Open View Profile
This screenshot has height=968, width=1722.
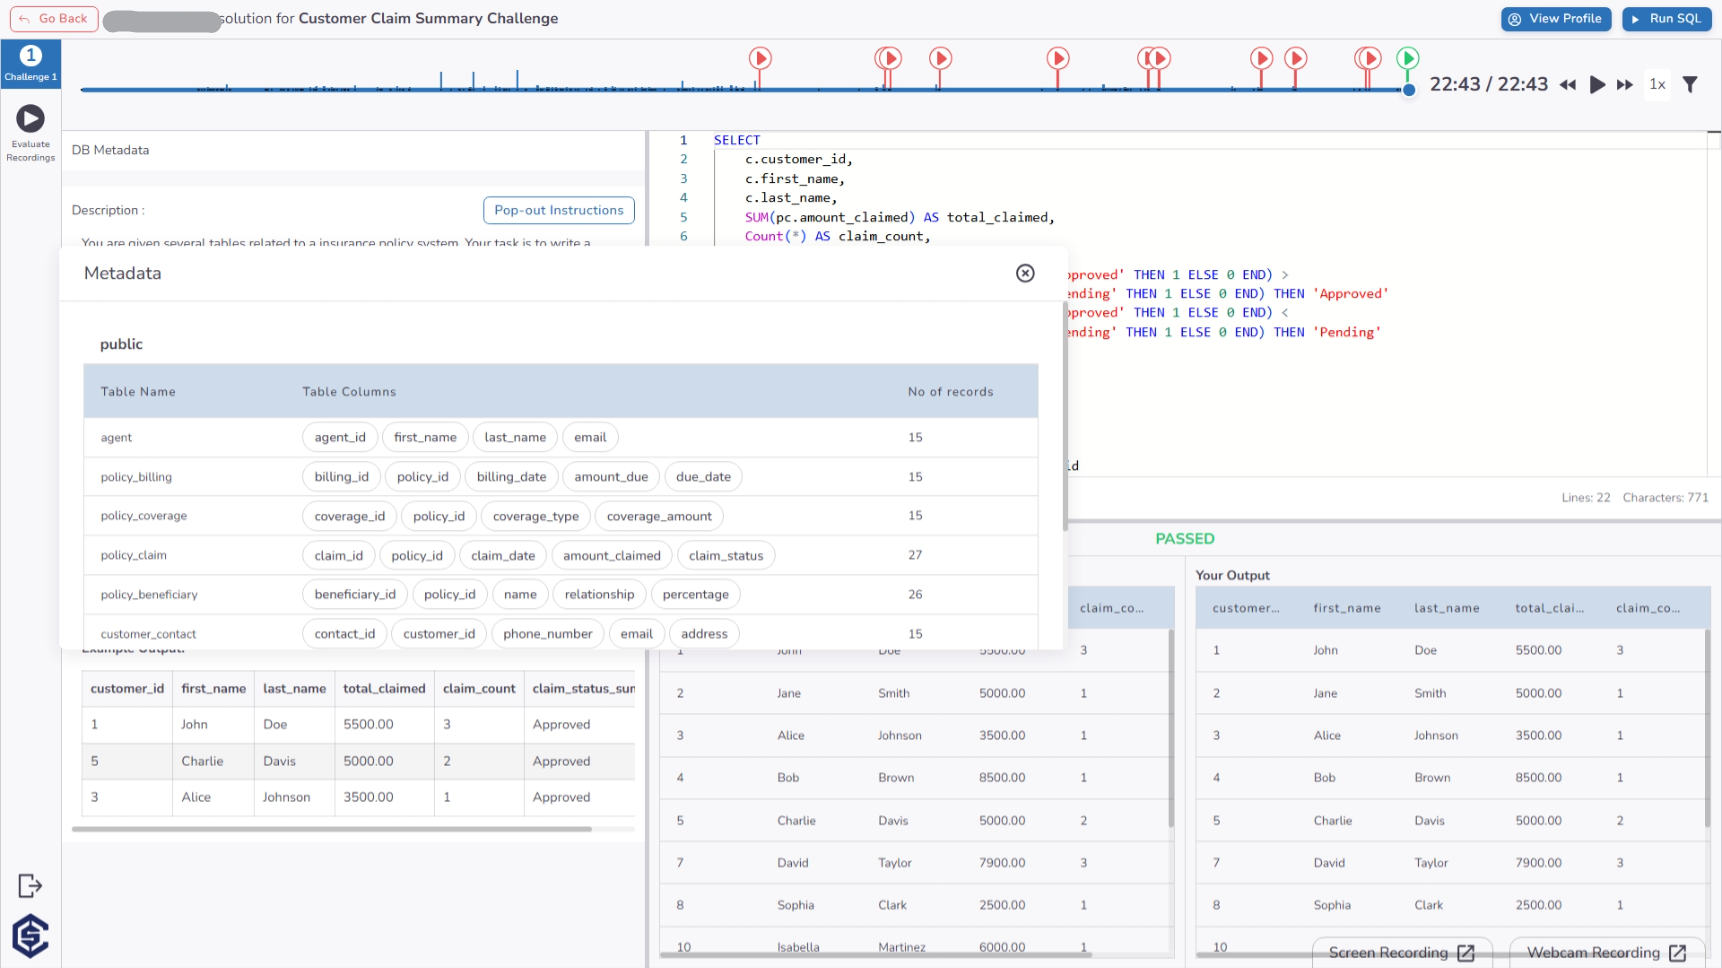click(x=1556, y=18)
